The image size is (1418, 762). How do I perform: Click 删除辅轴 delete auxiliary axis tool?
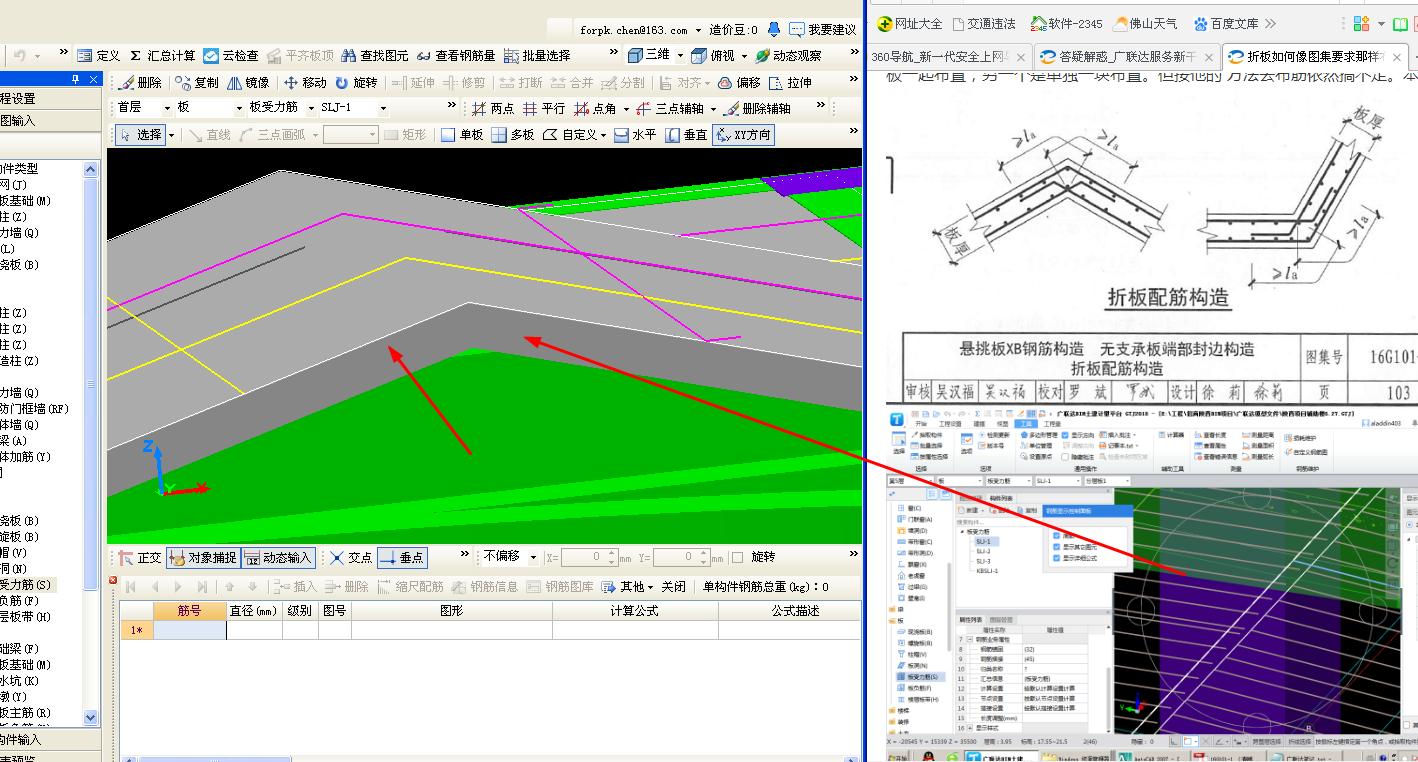(x=758, y=108)
